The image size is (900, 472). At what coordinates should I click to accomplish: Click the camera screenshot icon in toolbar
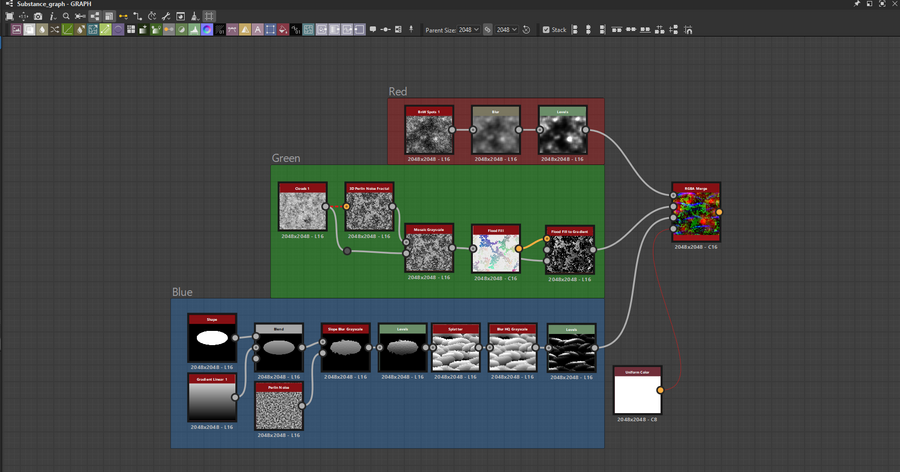point(38,17)
